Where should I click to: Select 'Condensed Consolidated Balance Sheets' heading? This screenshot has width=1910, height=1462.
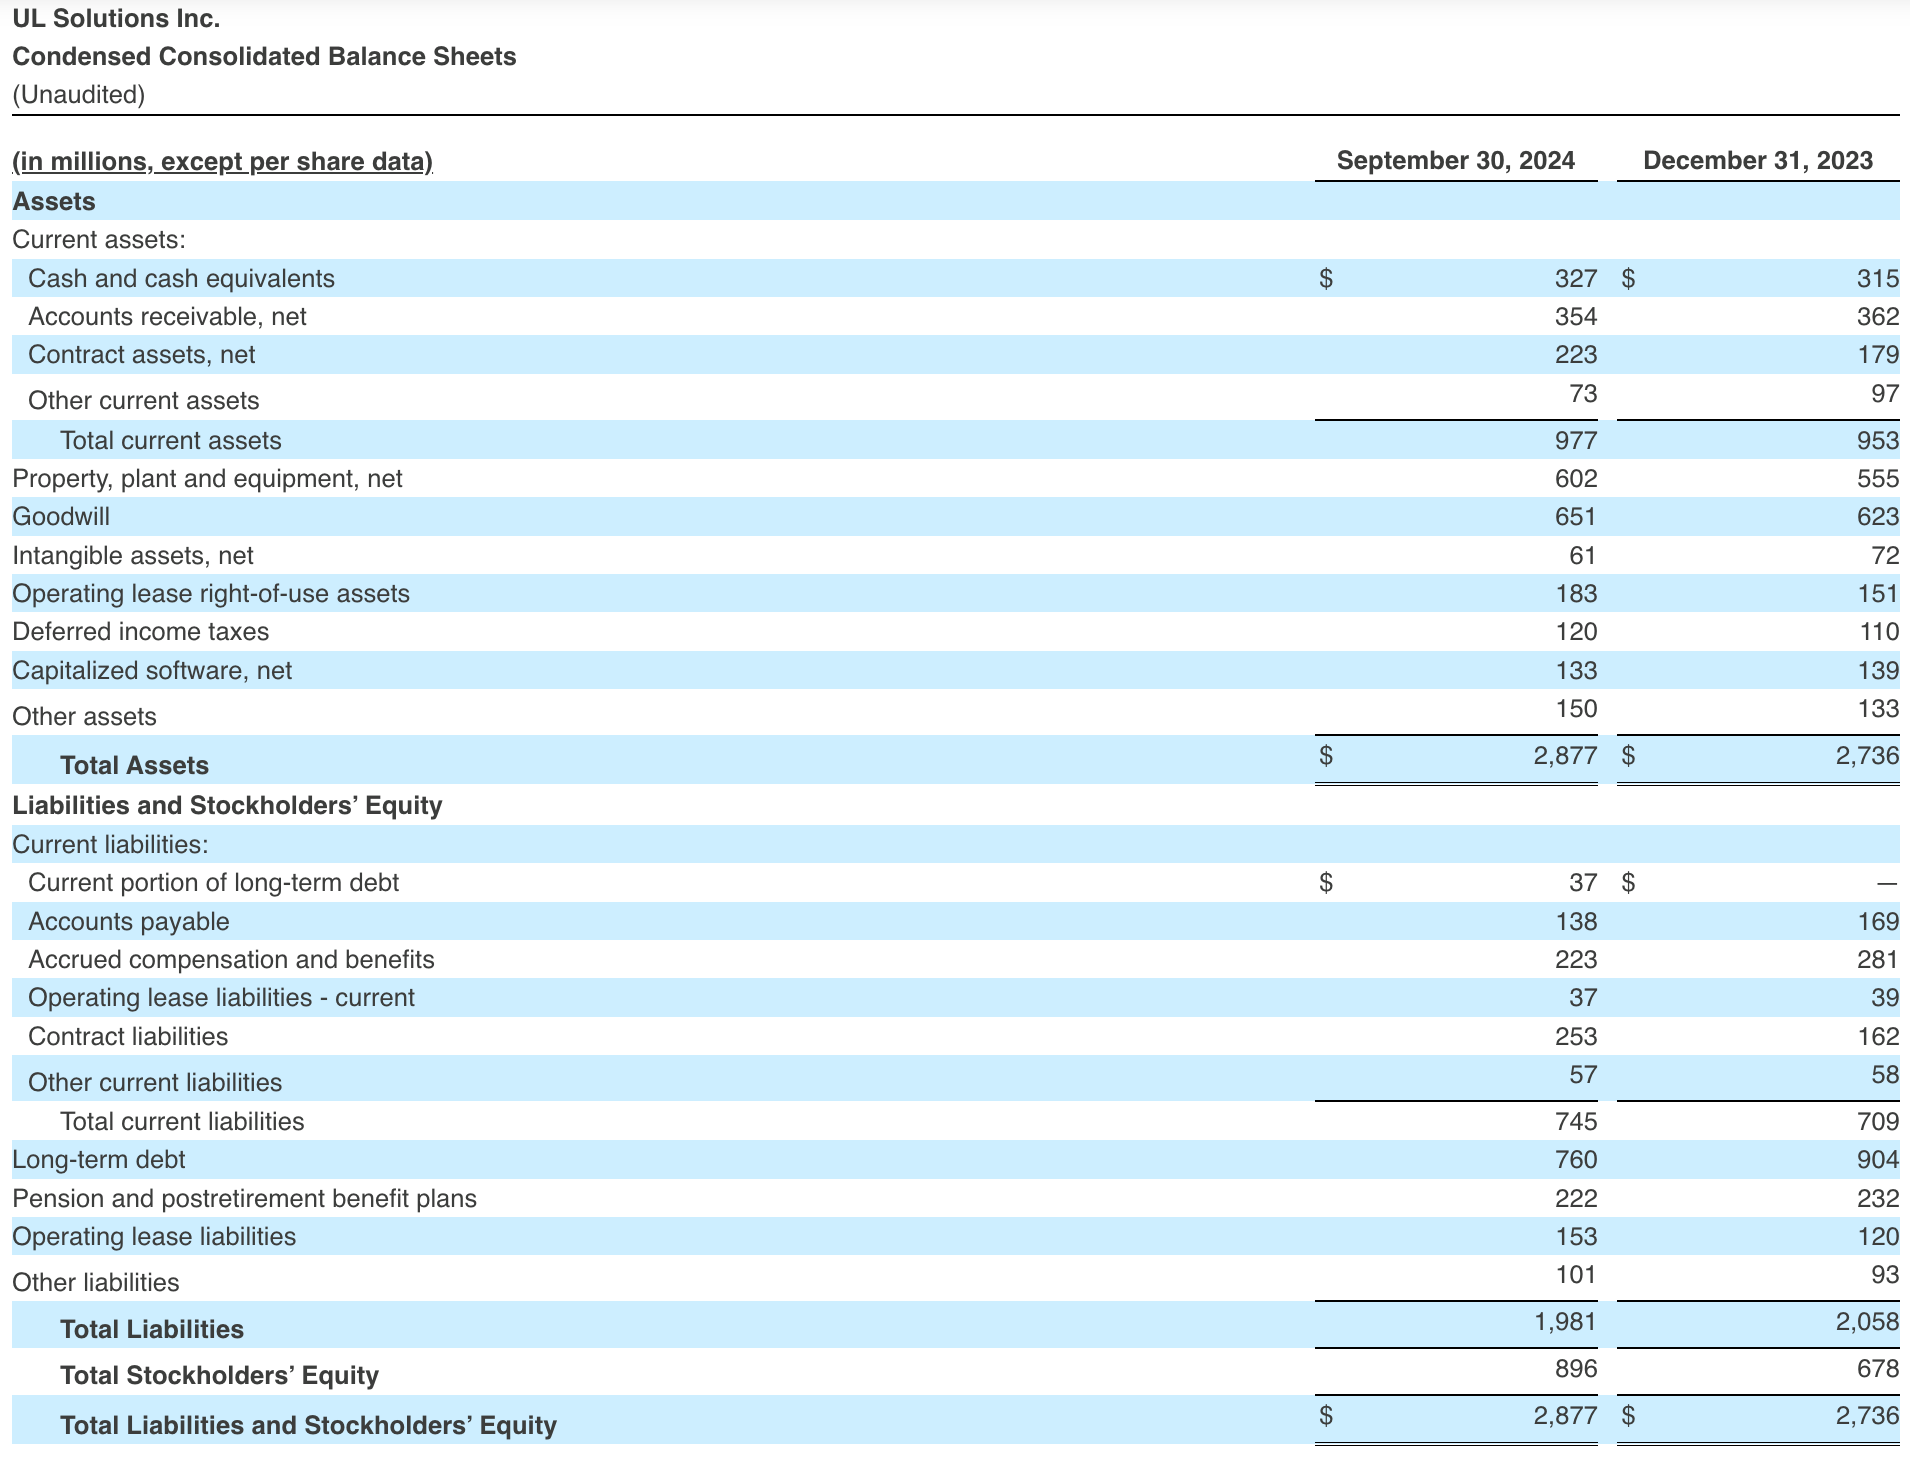(x=264, y=56)
